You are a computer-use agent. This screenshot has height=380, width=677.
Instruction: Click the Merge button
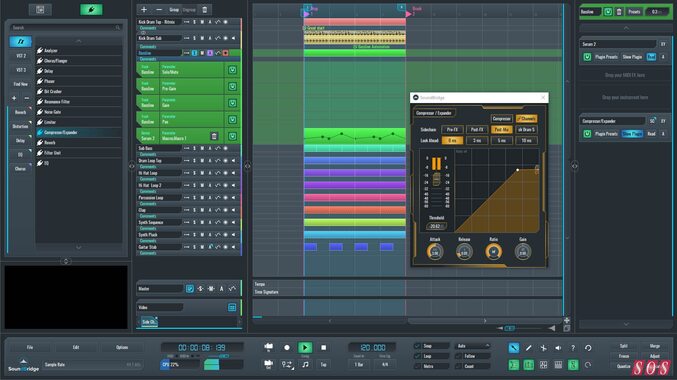click(655, 346)
